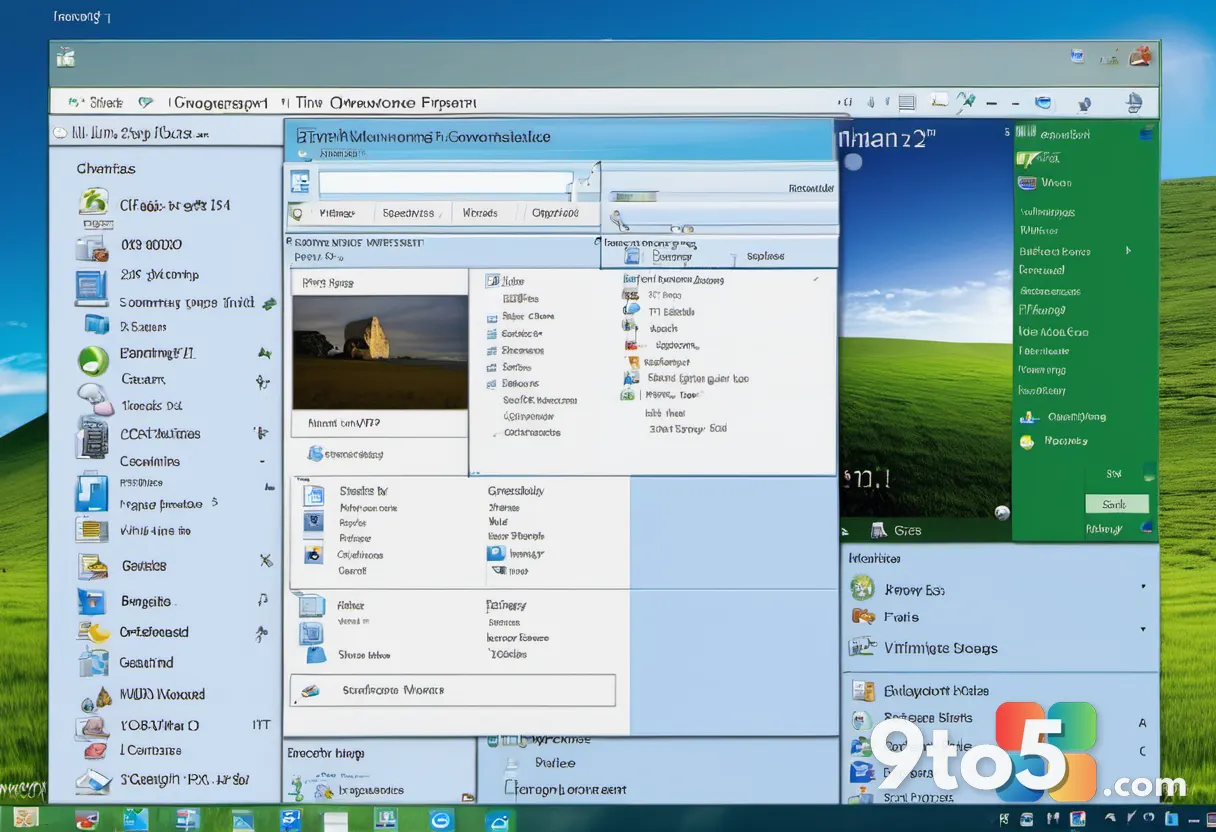Click the "Sank" button in the green panel
The height and width of the screenshot is (832, 1216).
pyautogui.click(x=1117, y=504)
